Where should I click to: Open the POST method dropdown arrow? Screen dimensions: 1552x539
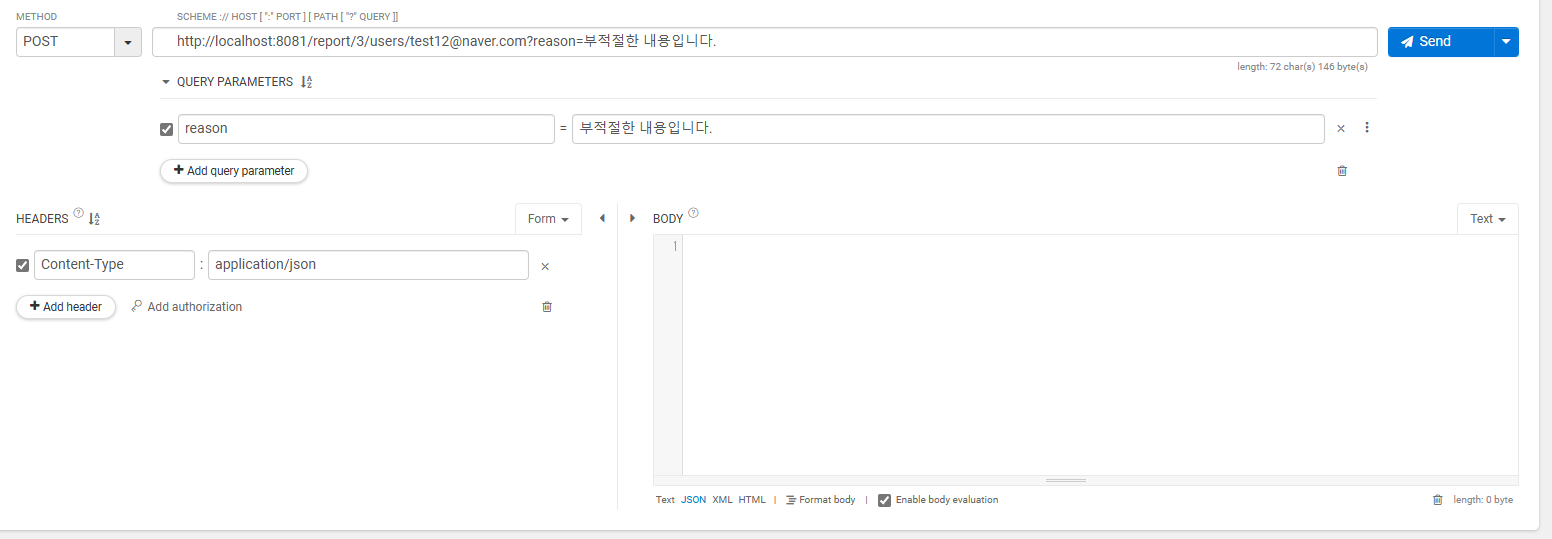(128, 42)
